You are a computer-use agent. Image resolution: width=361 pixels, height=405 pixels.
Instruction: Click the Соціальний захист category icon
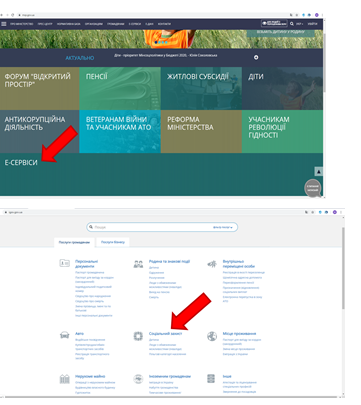(138, 336)
